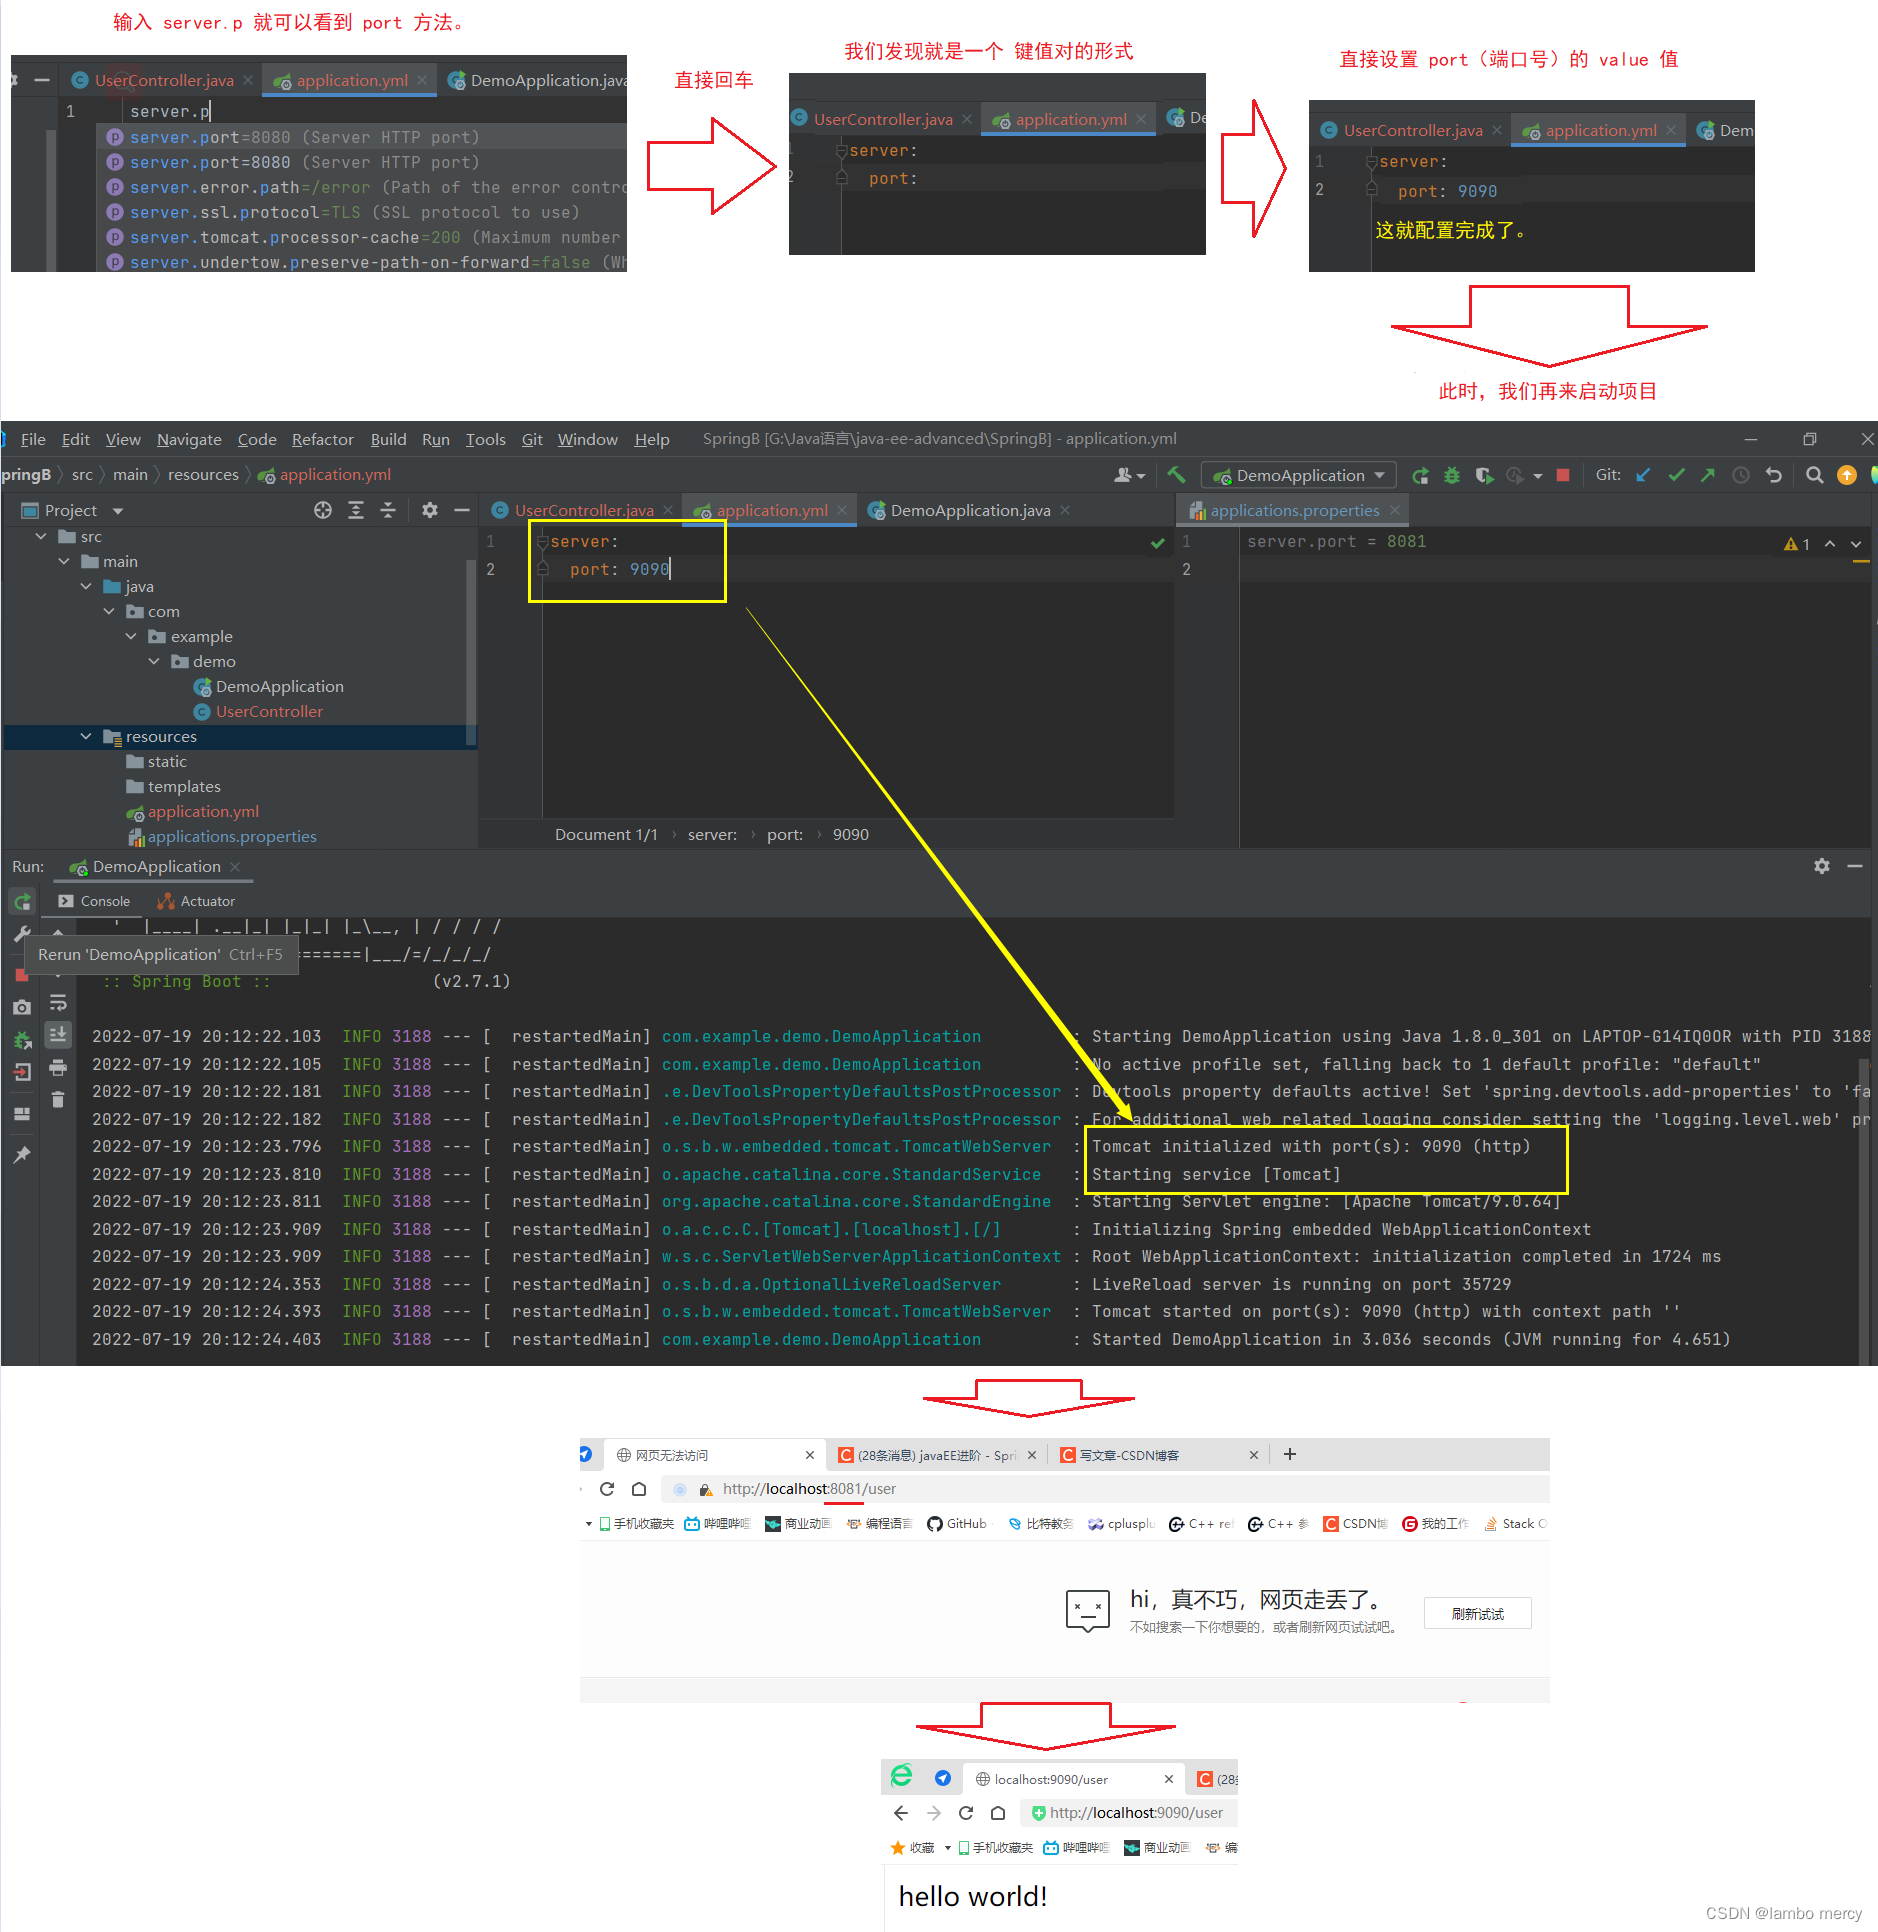Collapse the java folder in tree
The width and height of the screenshot is (1878, 1932).
click(86, 587)
